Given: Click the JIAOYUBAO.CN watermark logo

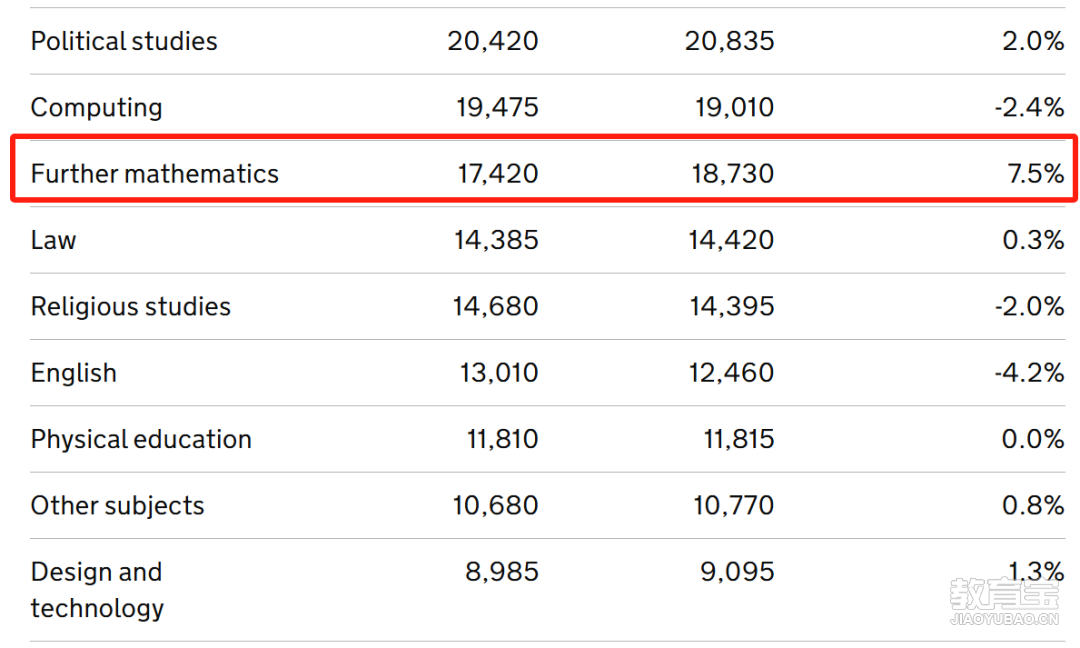Looking at the screenshot, I should [x=1004, y=602].
